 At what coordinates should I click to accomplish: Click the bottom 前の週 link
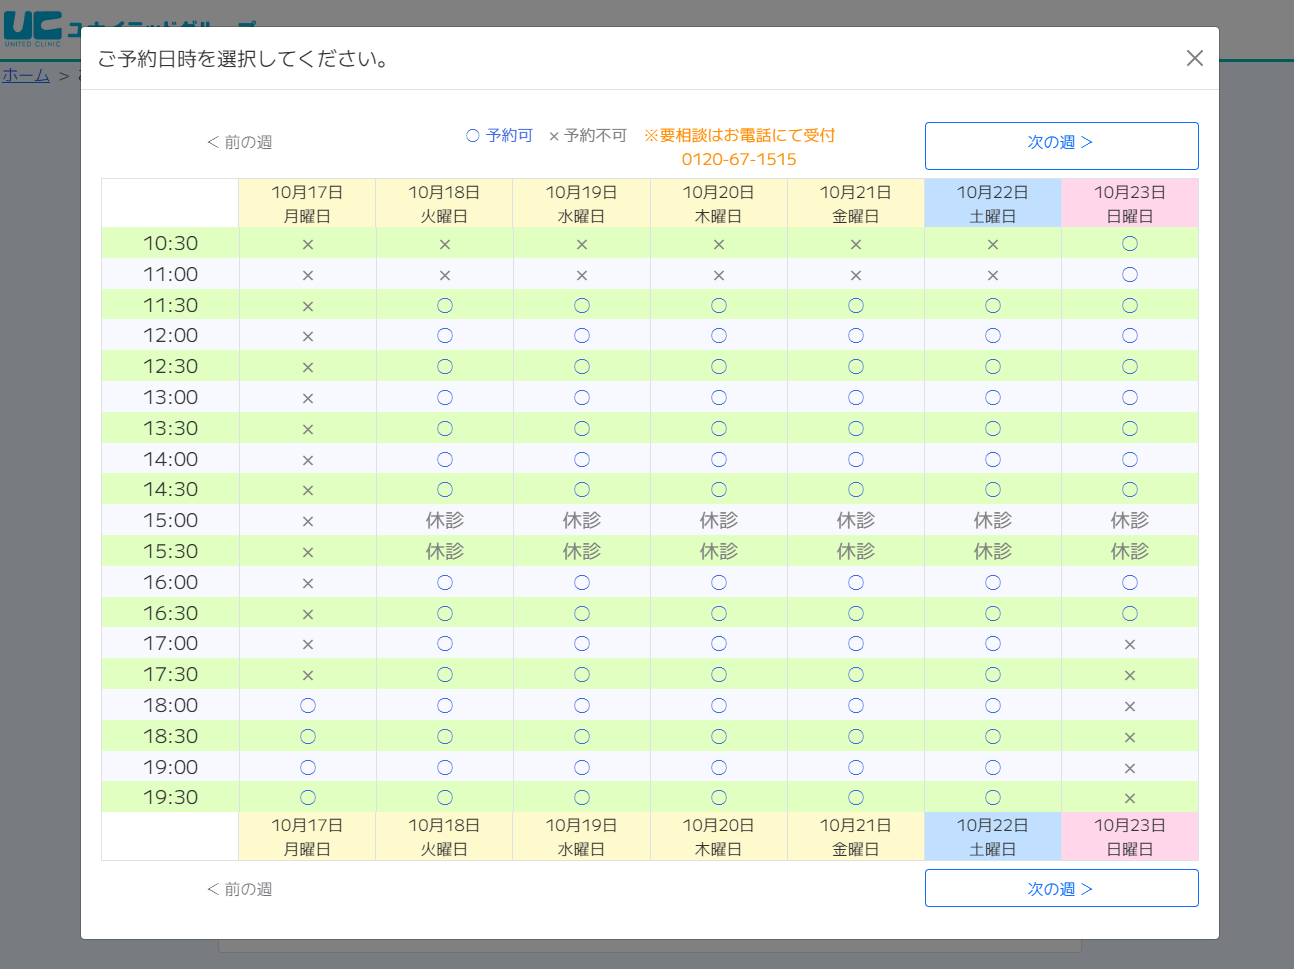240,889
